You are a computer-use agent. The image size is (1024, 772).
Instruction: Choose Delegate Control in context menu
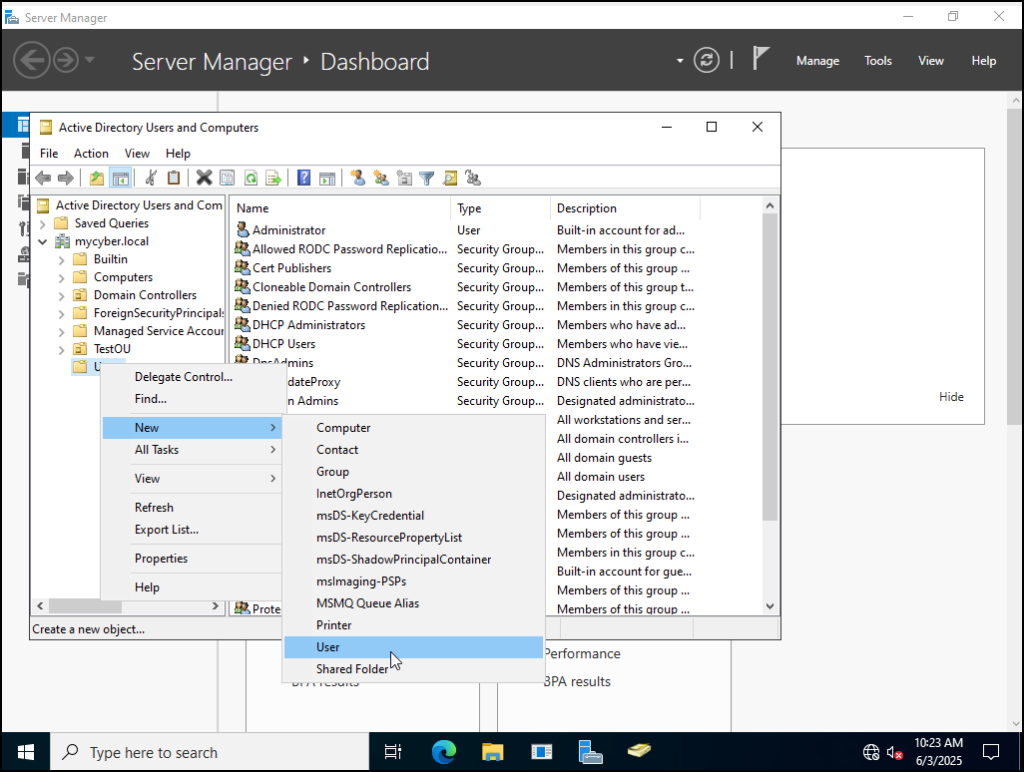[192, 377]
